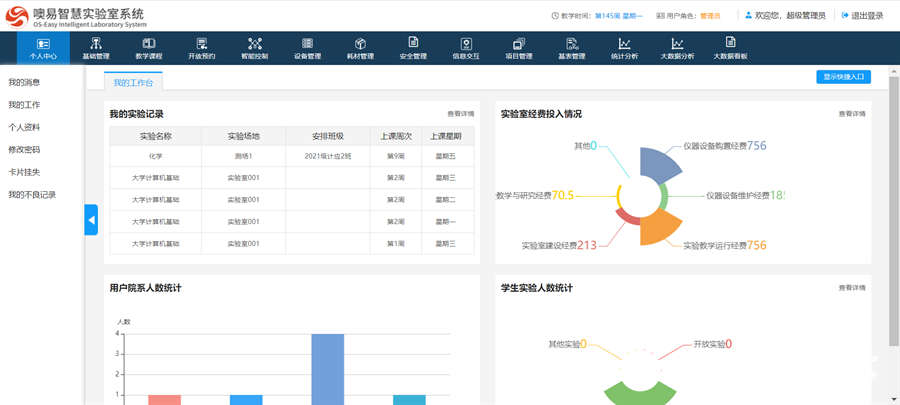Click the 显示快捷入口 button

(843, 77)
